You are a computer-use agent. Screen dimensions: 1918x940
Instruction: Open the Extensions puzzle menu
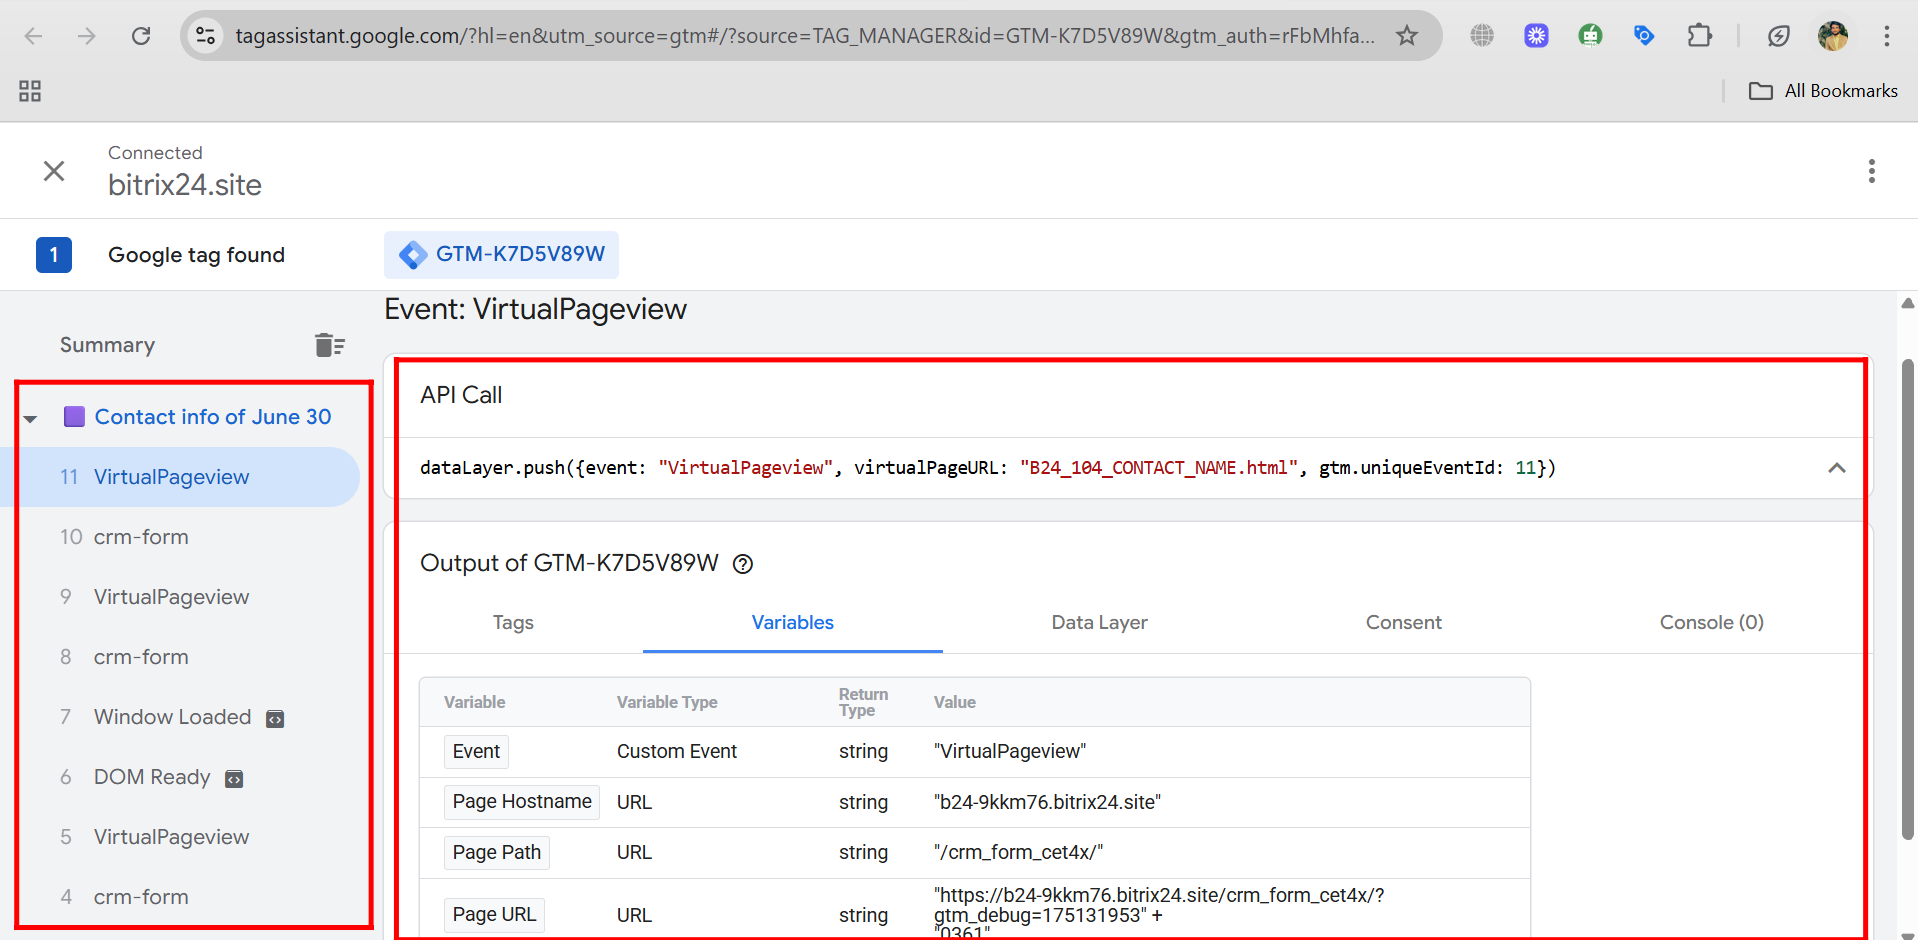pyautogui.click(x=1699, y=36)
